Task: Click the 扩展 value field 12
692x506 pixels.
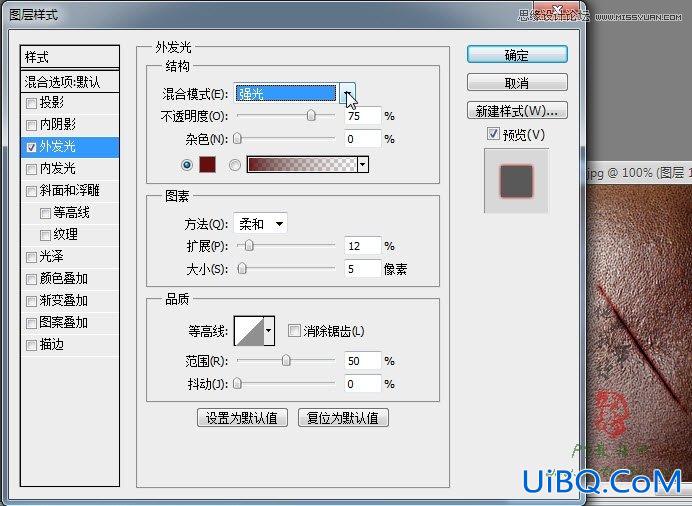Action: 362,246
